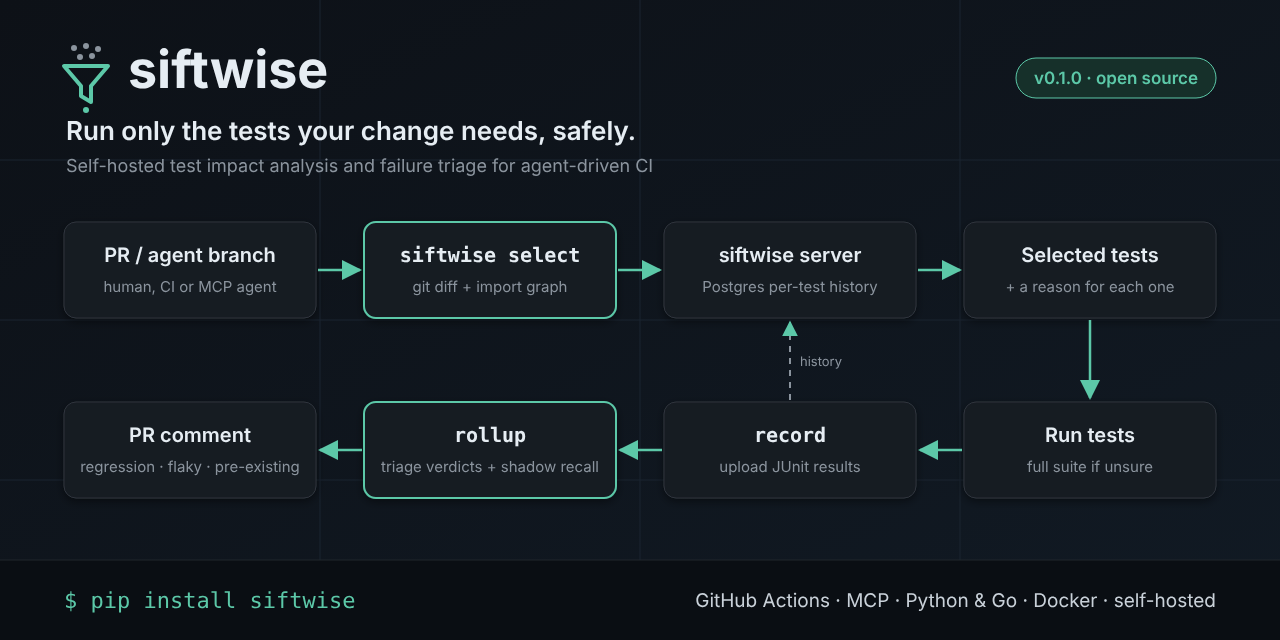Select the "upload JUnit results" caption
Screen dimensions: 1280x640
(790, 467)
